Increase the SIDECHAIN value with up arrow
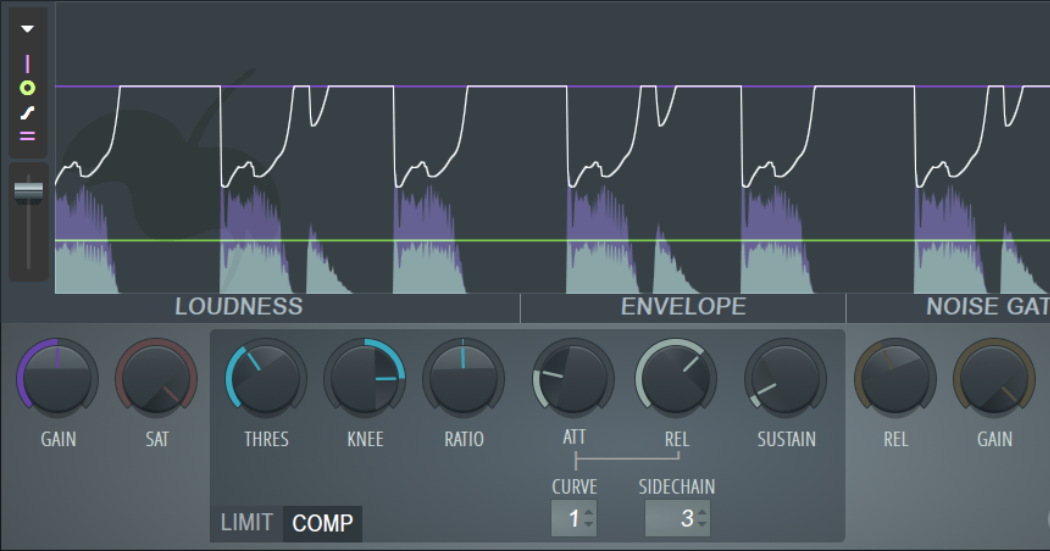The height and width of the screenshot is (551, 1050). pyautogui.click(x=702, y=513)
